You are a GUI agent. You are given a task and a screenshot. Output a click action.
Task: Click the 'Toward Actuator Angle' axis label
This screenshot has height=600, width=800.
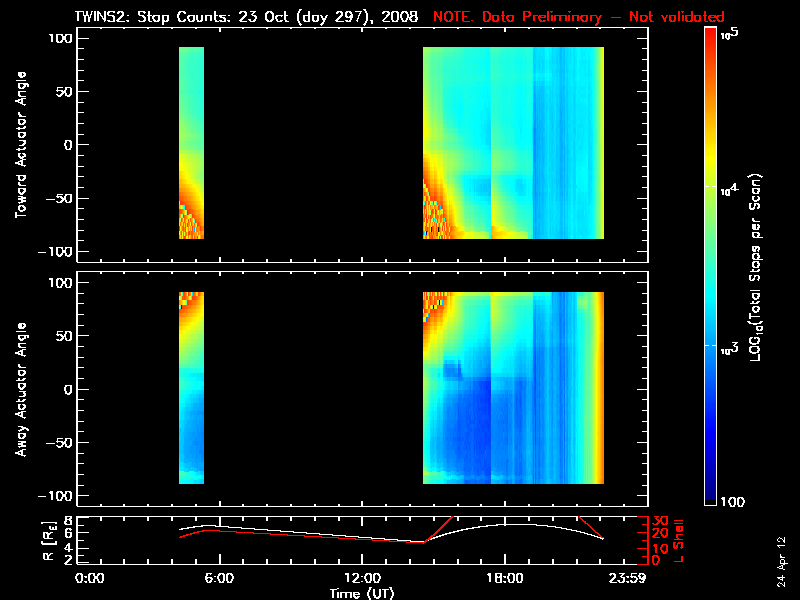click(x=21, y=145)
